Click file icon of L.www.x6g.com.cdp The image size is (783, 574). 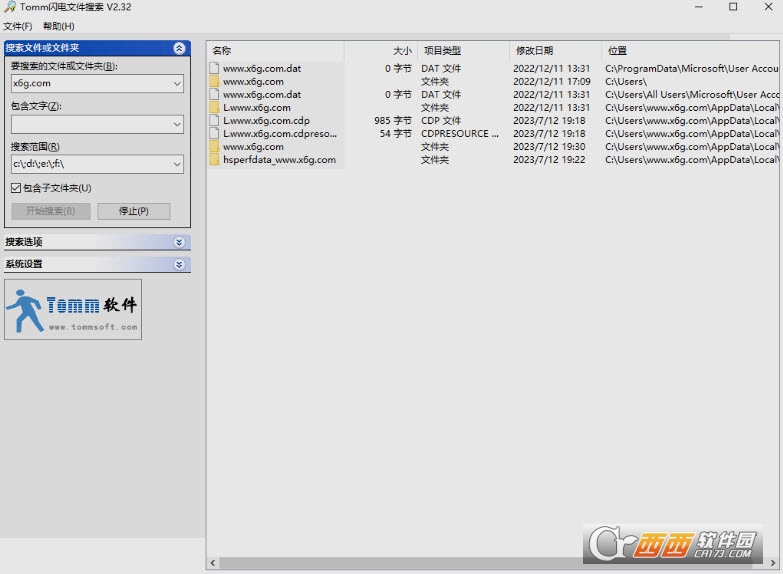(215, 120)
